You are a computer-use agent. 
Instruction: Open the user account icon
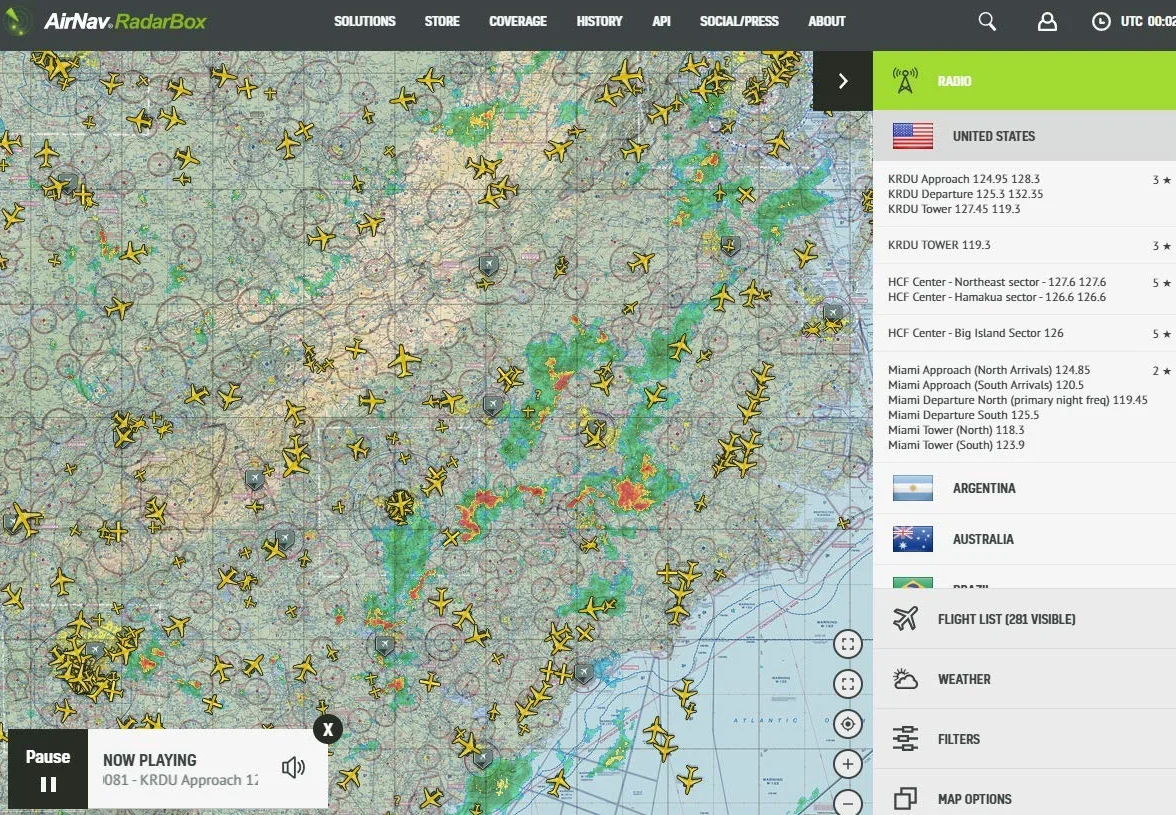(x=1047, y=22)
